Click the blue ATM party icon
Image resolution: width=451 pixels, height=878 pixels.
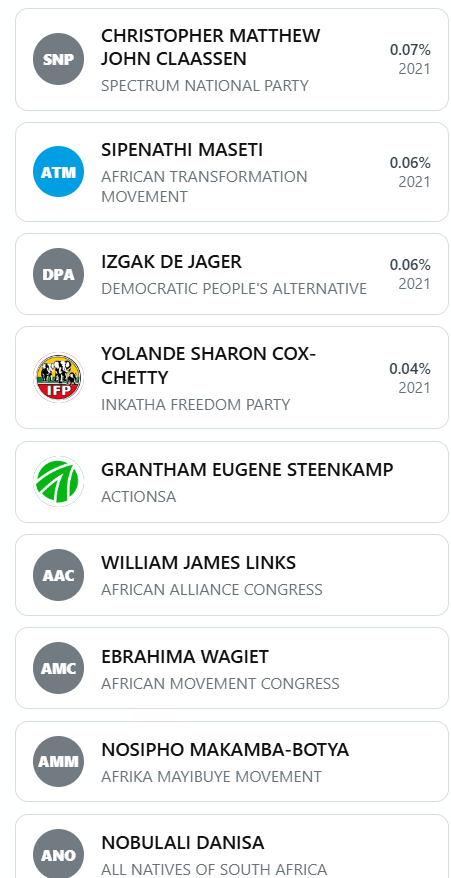(x=58, y=172)
